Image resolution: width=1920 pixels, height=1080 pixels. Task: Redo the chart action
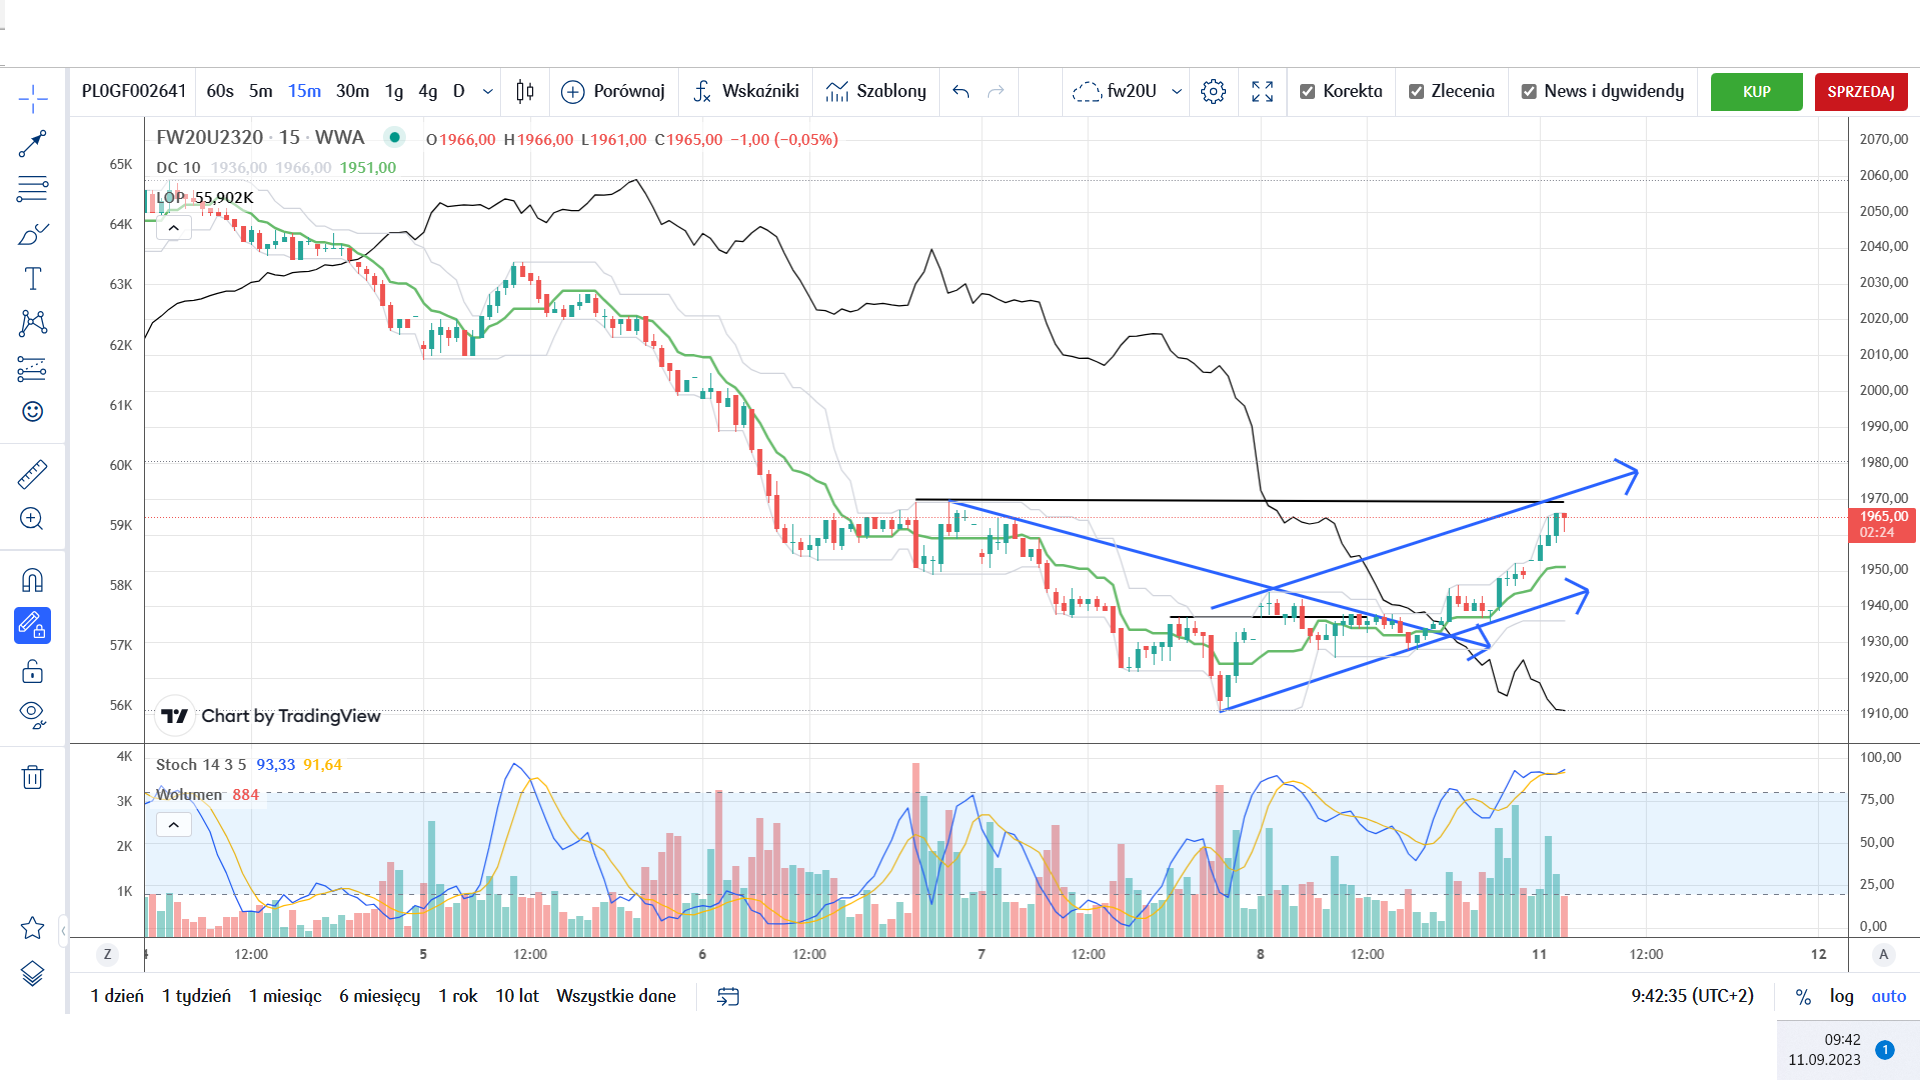(x=996, y=91)
